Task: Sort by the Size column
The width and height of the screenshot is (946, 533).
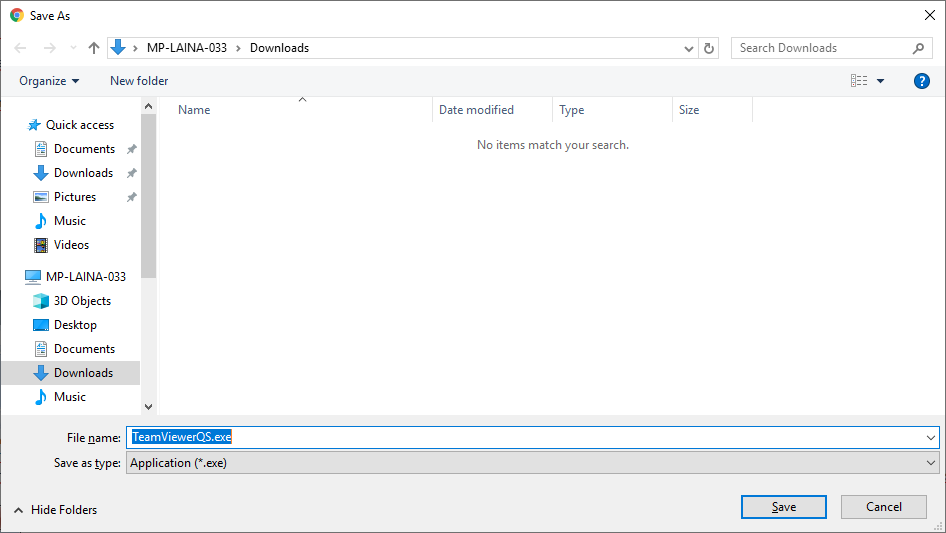Action: click(x=689, y=110)
